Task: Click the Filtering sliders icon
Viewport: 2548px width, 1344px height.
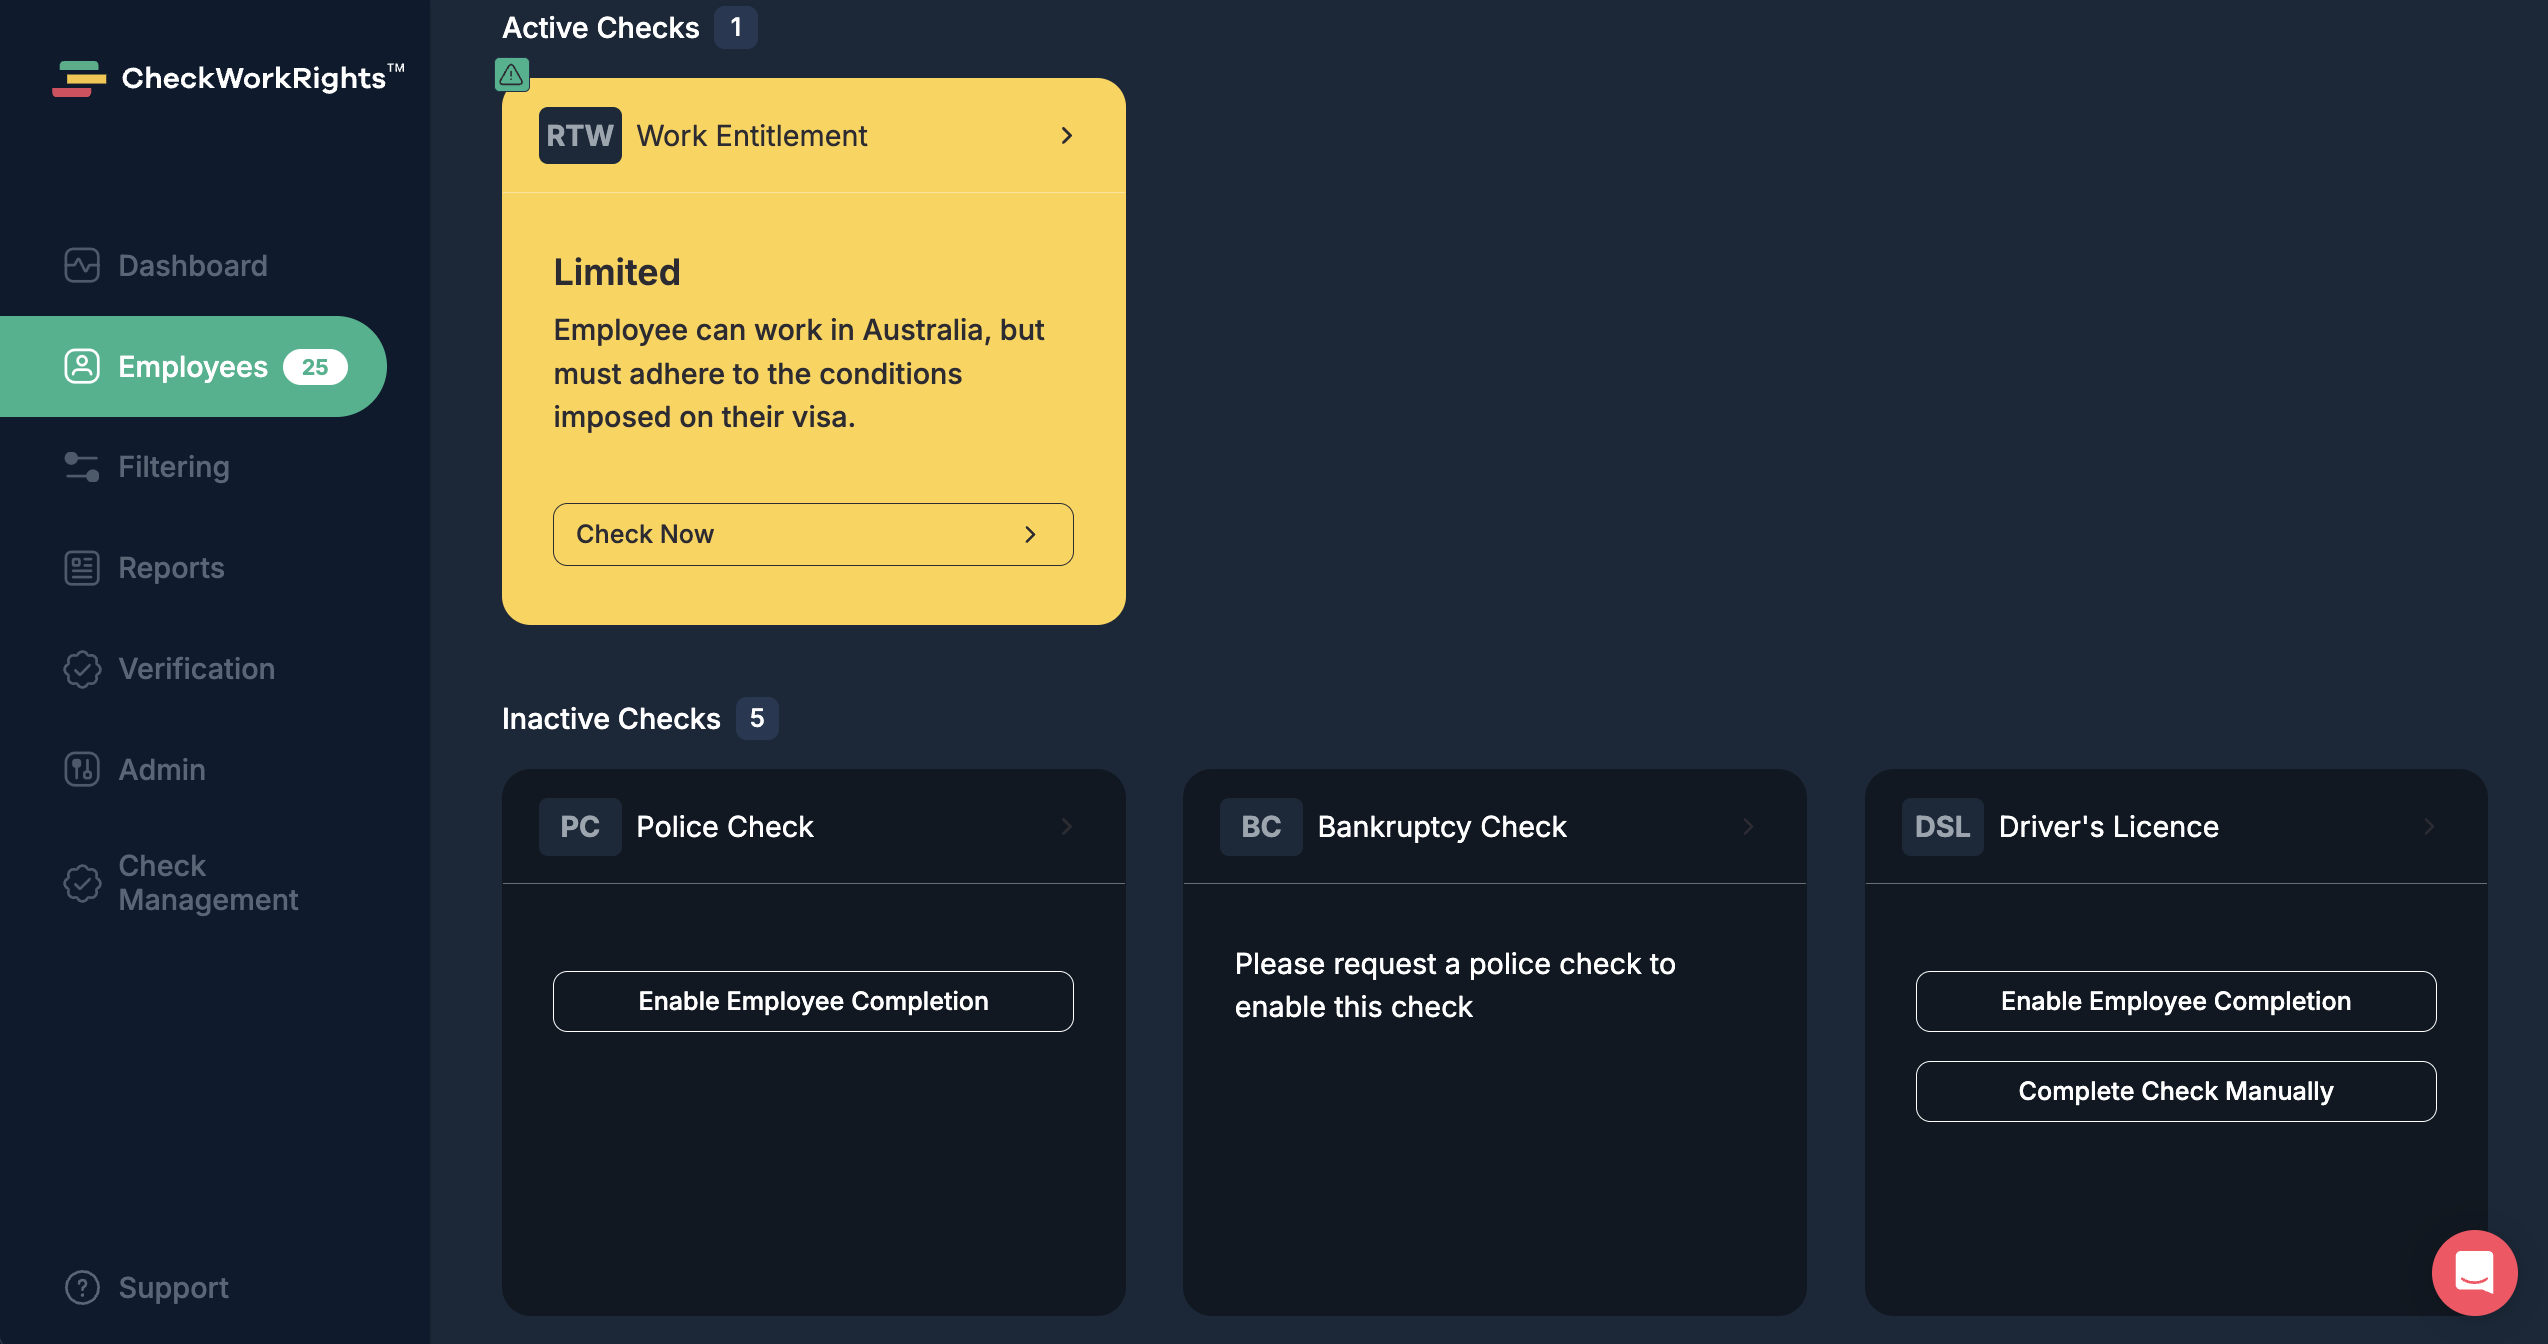Action: [x=82, y=466]
